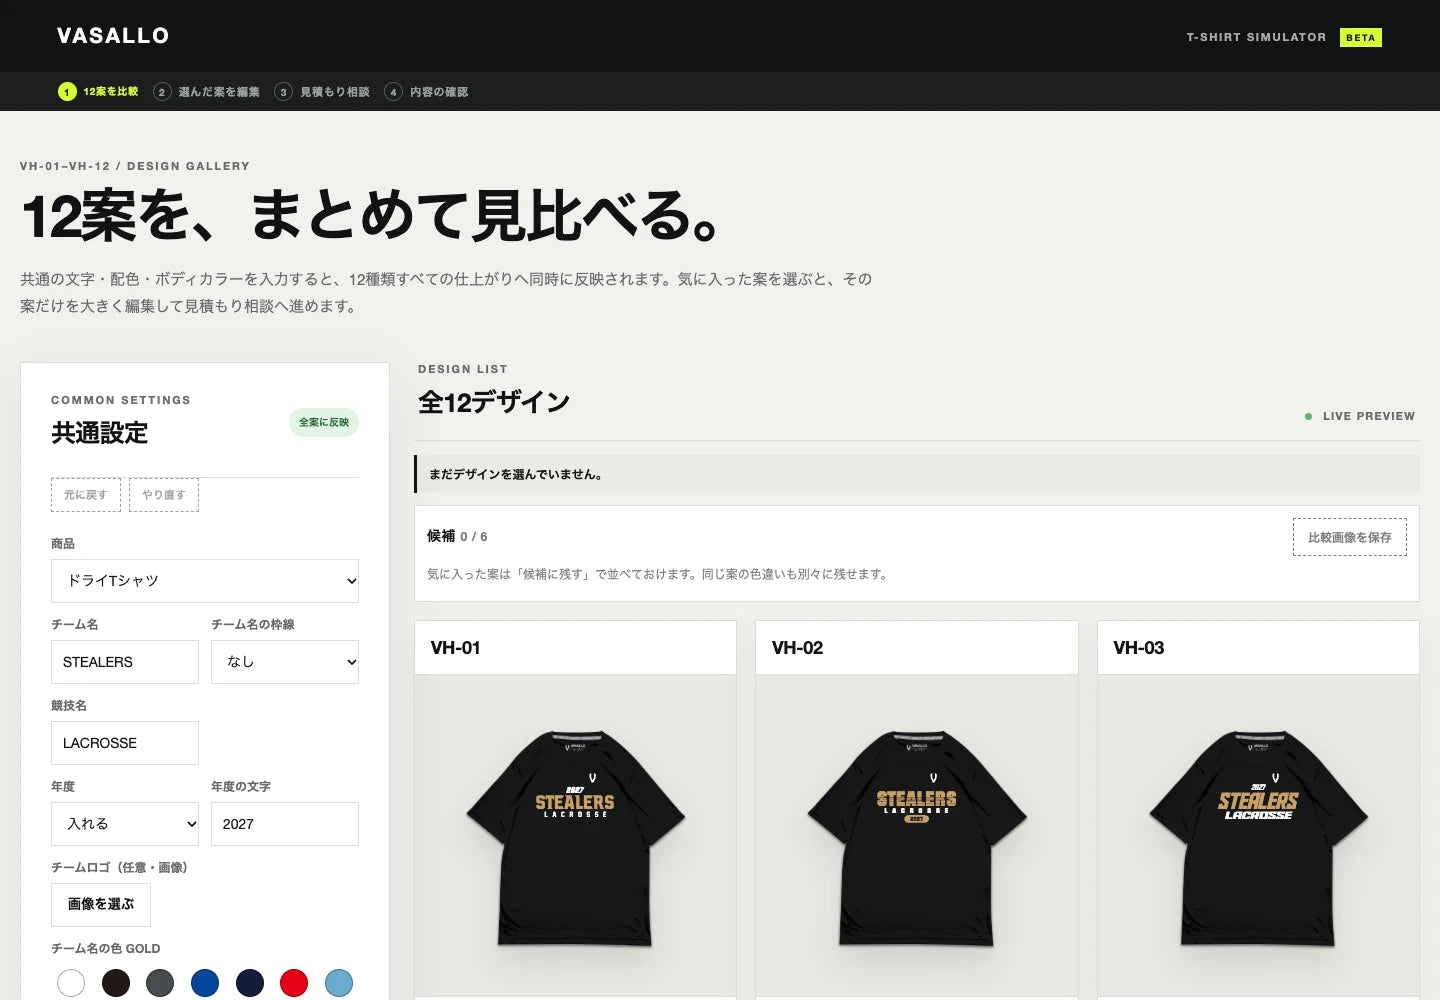Click "比較画像を保存" button
Viewport: 1440px width, 1000px height.
1350,537
